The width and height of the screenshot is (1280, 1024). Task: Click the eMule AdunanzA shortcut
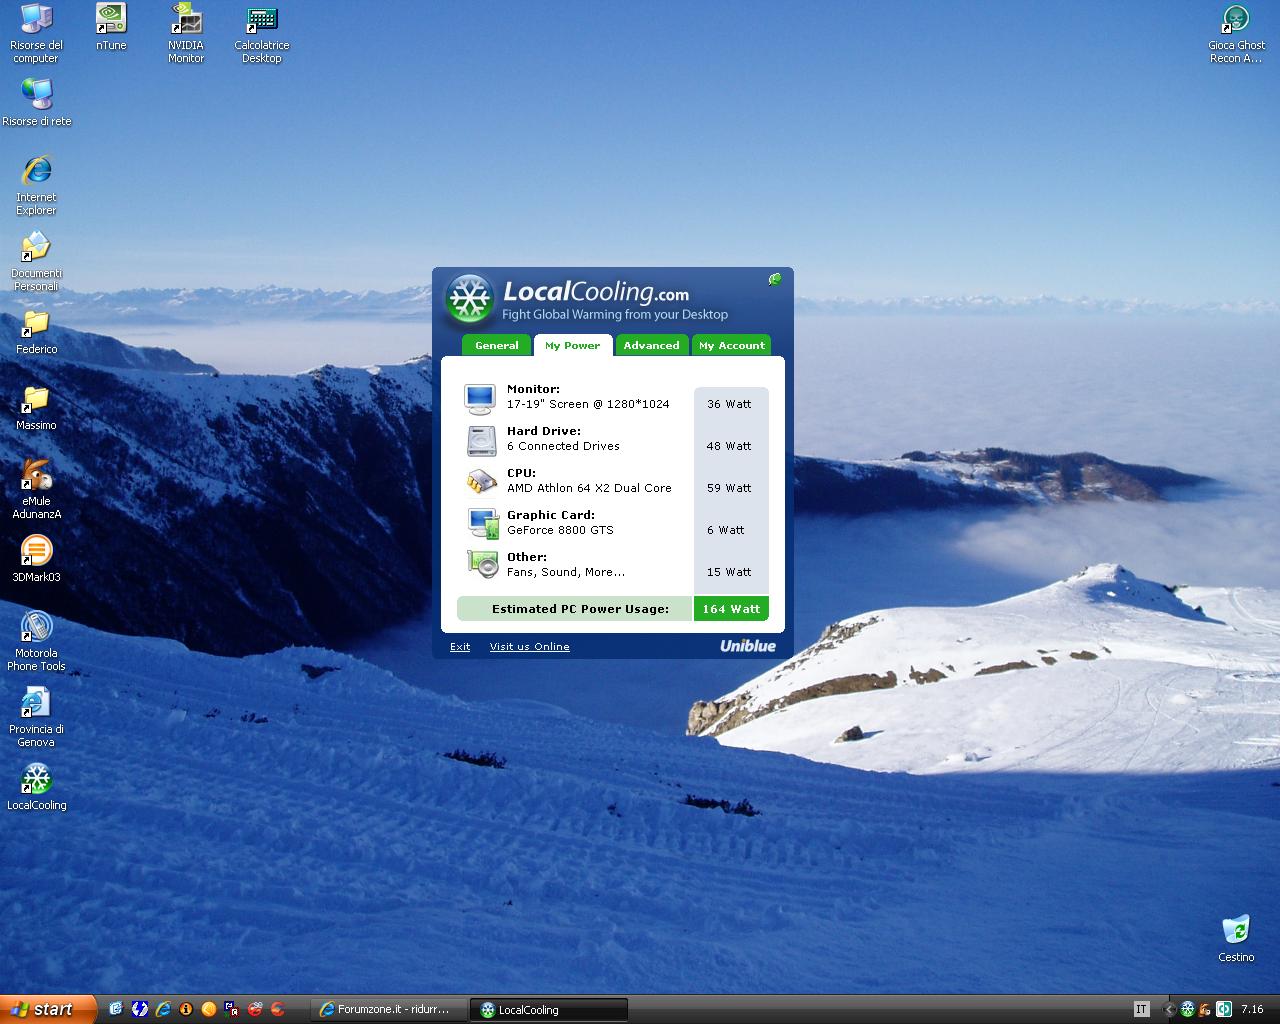36,489
